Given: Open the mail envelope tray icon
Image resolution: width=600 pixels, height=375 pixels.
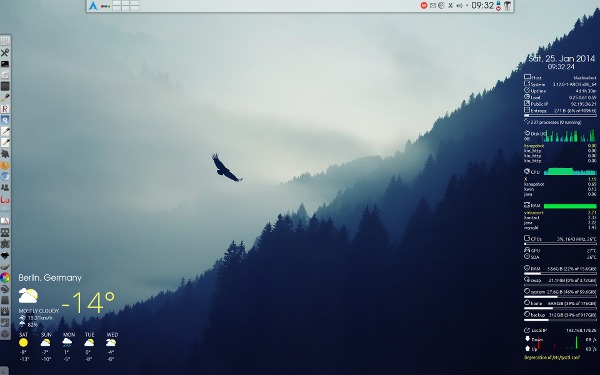Looking at the screenshot, I should click(x=433, y=6).
